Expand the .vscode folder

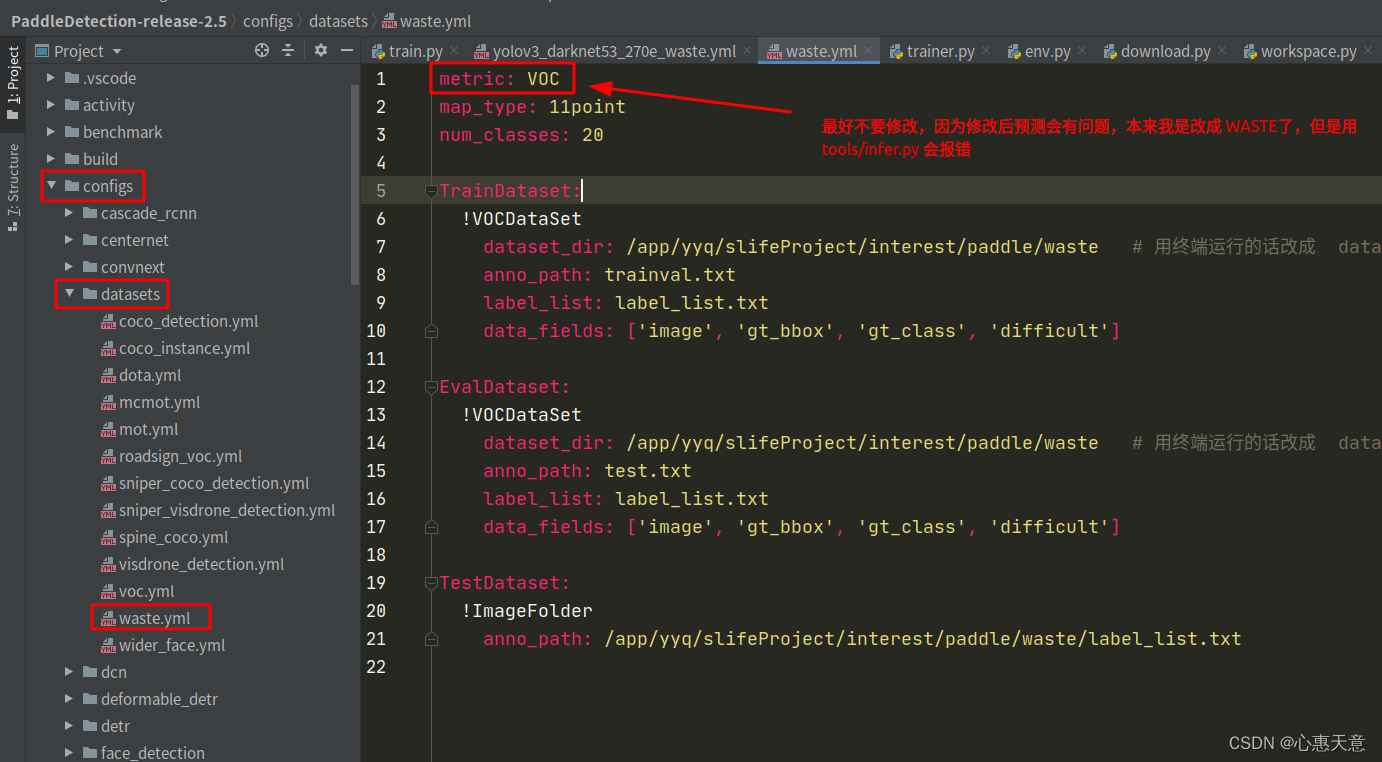[50, 77]
